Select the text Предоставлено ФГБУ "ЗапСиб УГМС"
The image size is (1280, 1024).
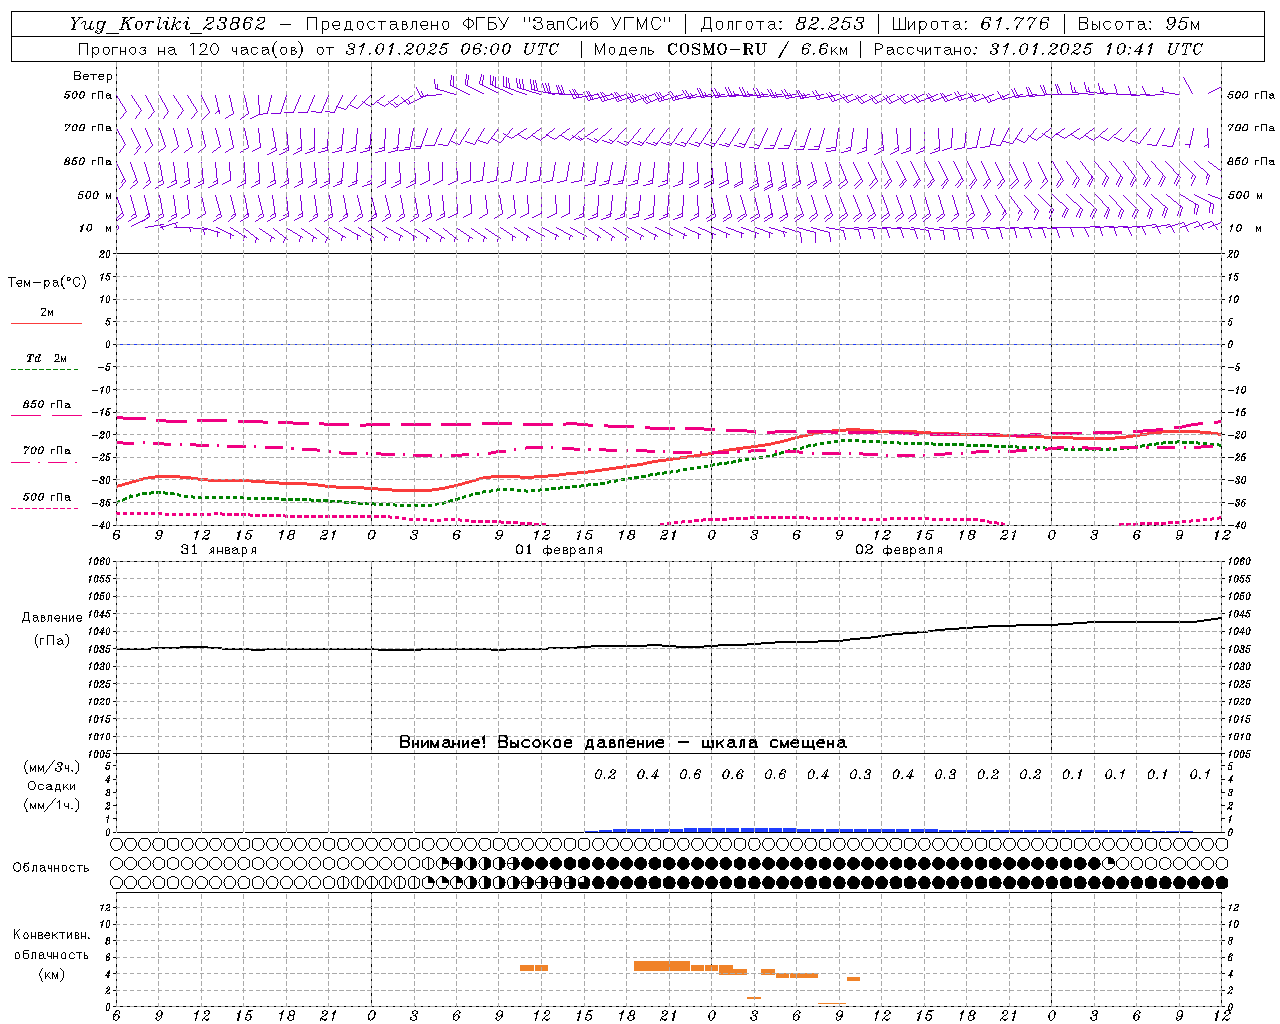tap(487, 24)
